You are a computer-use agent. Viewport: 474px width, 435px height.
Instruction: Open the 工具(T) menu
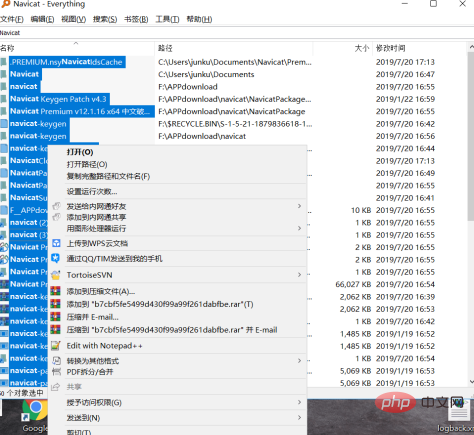click(x=167, y=19)
